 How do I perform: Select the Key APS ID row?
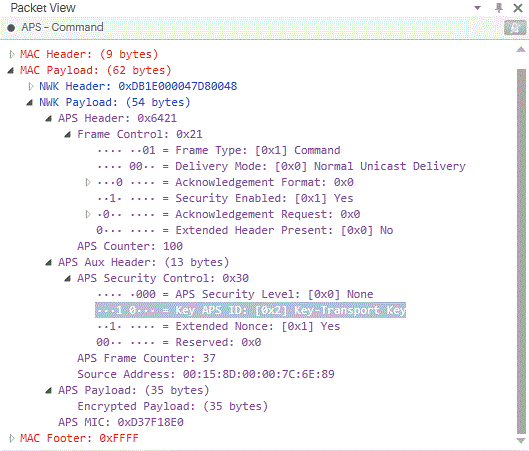click(250, 310)
